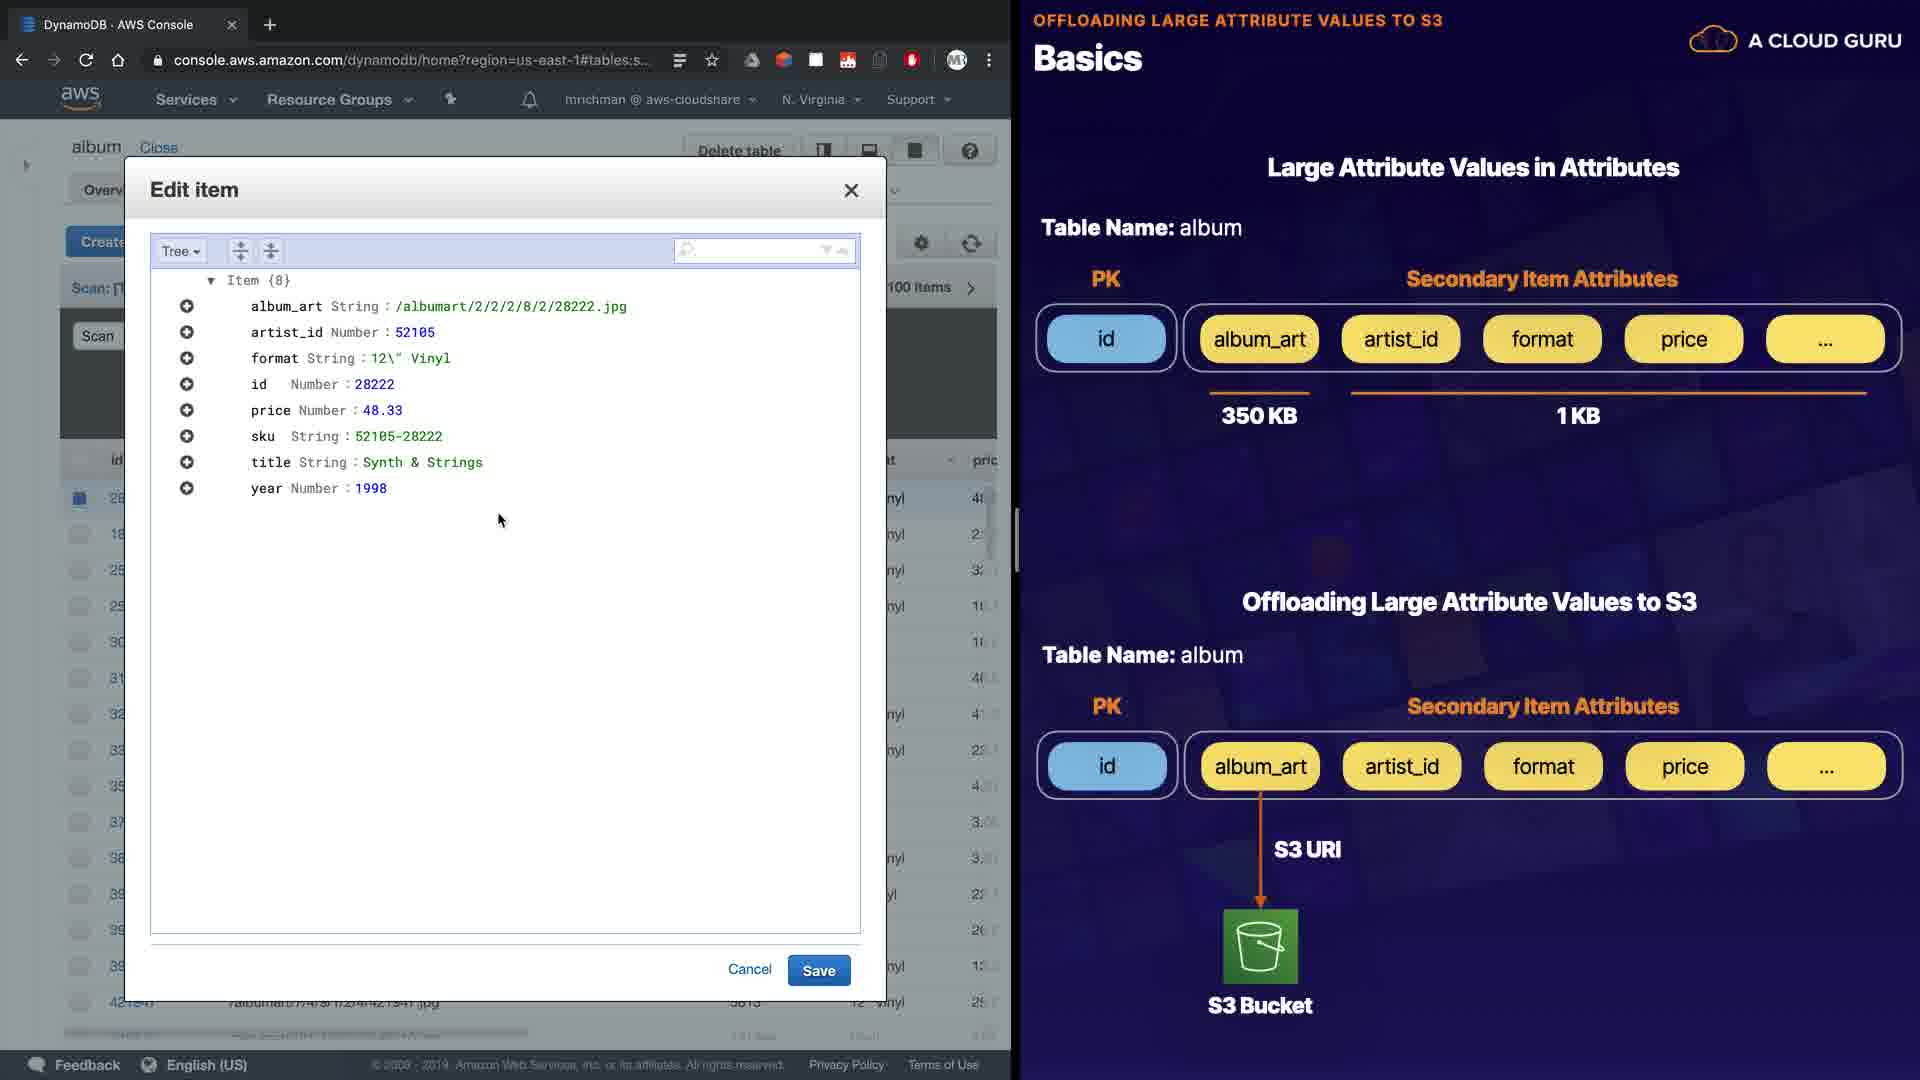Bookmark page using the star icon
This screenshot has width=1920, height=1080.
[x=712, y=60]
